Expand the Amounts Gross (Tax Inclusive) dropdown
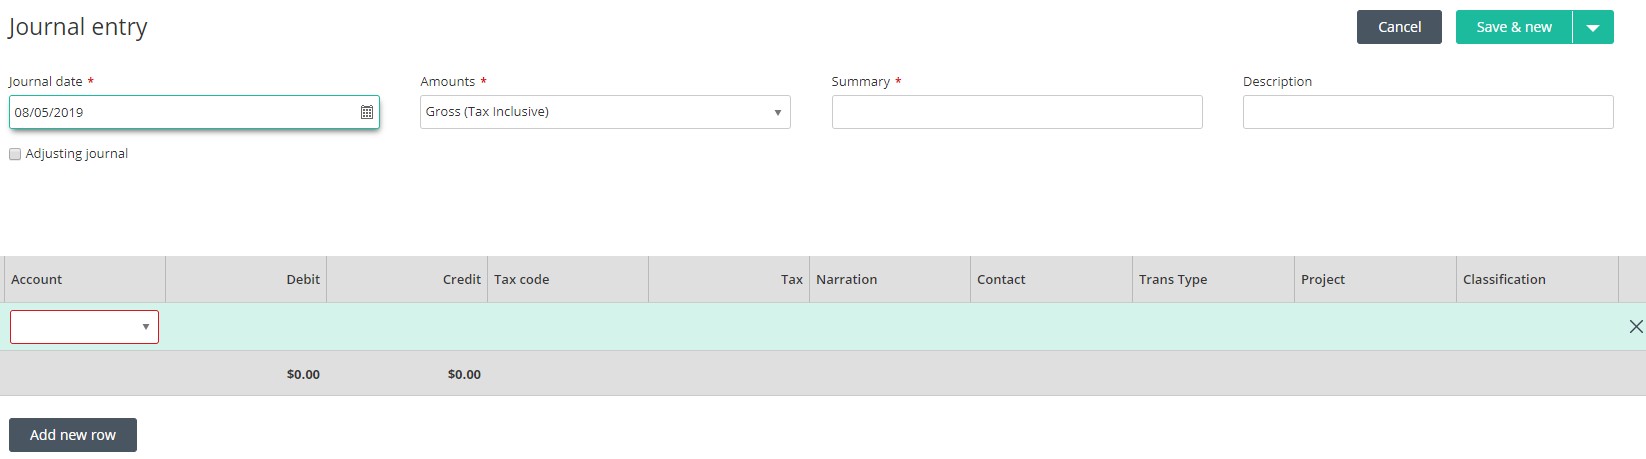This screenshot has height=459, width=1646. point(604,112)
